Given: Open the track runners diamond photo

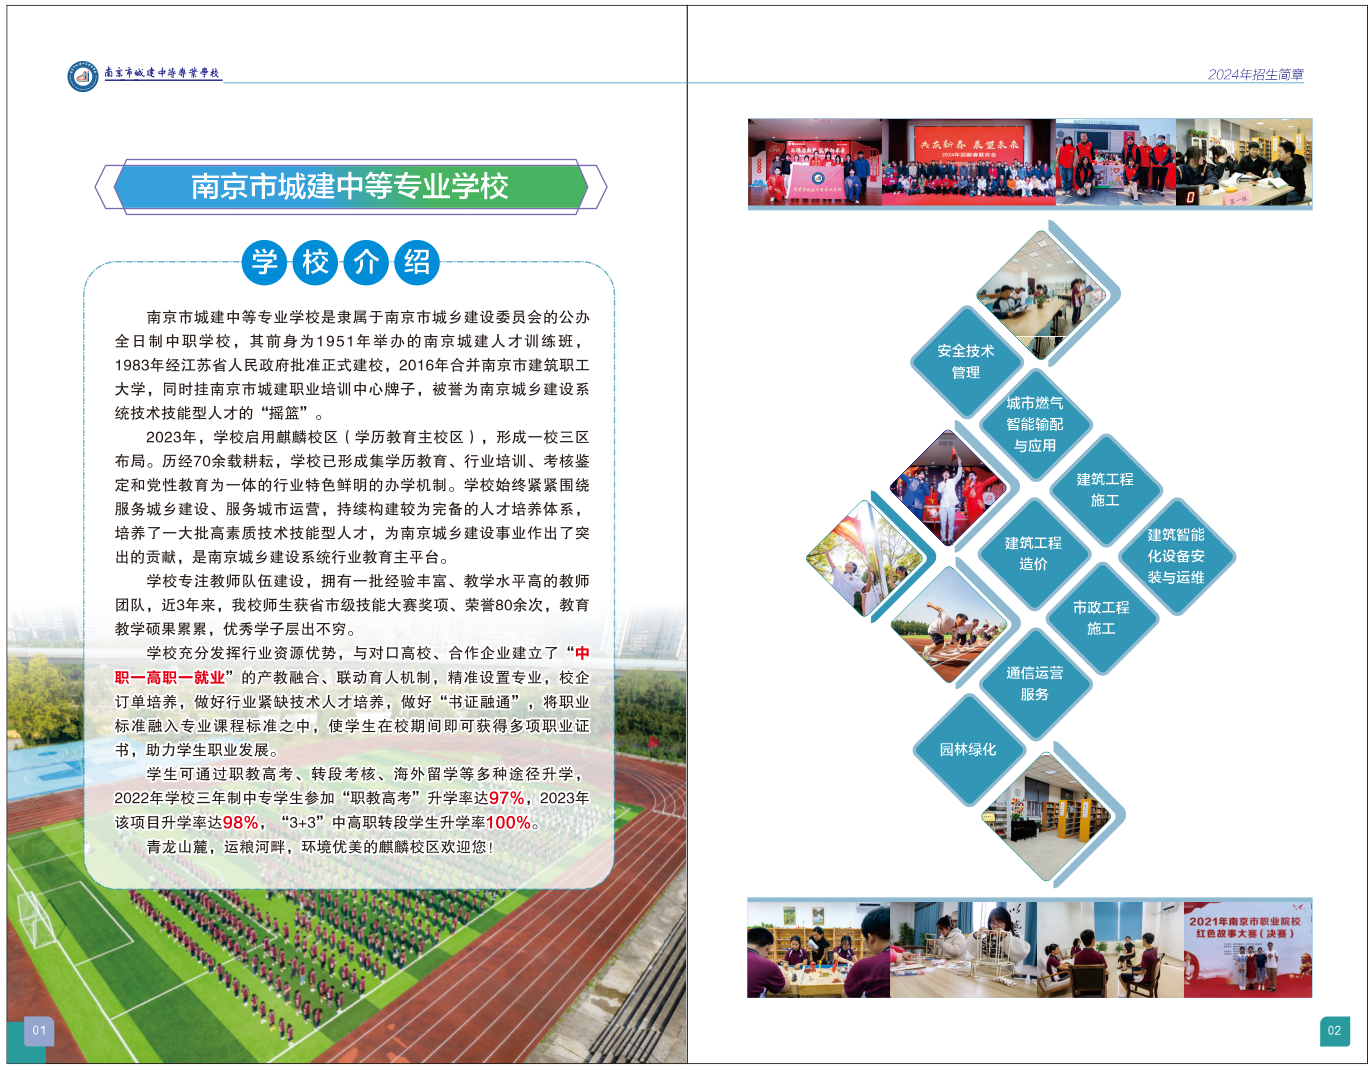Looking at the screenshot, I should (948, 626).
